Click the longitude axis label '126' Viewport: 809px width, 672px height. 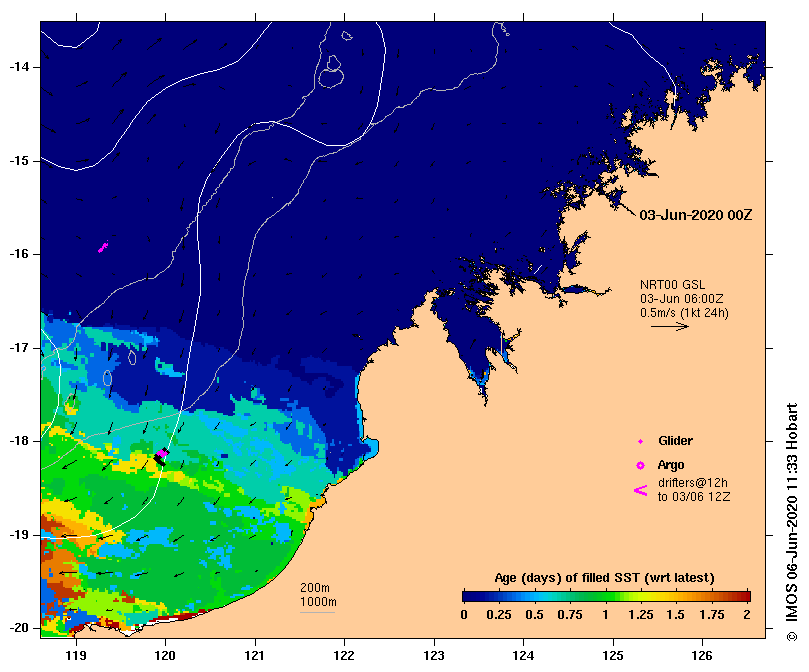pyautogui.click(x=702, y=655)
